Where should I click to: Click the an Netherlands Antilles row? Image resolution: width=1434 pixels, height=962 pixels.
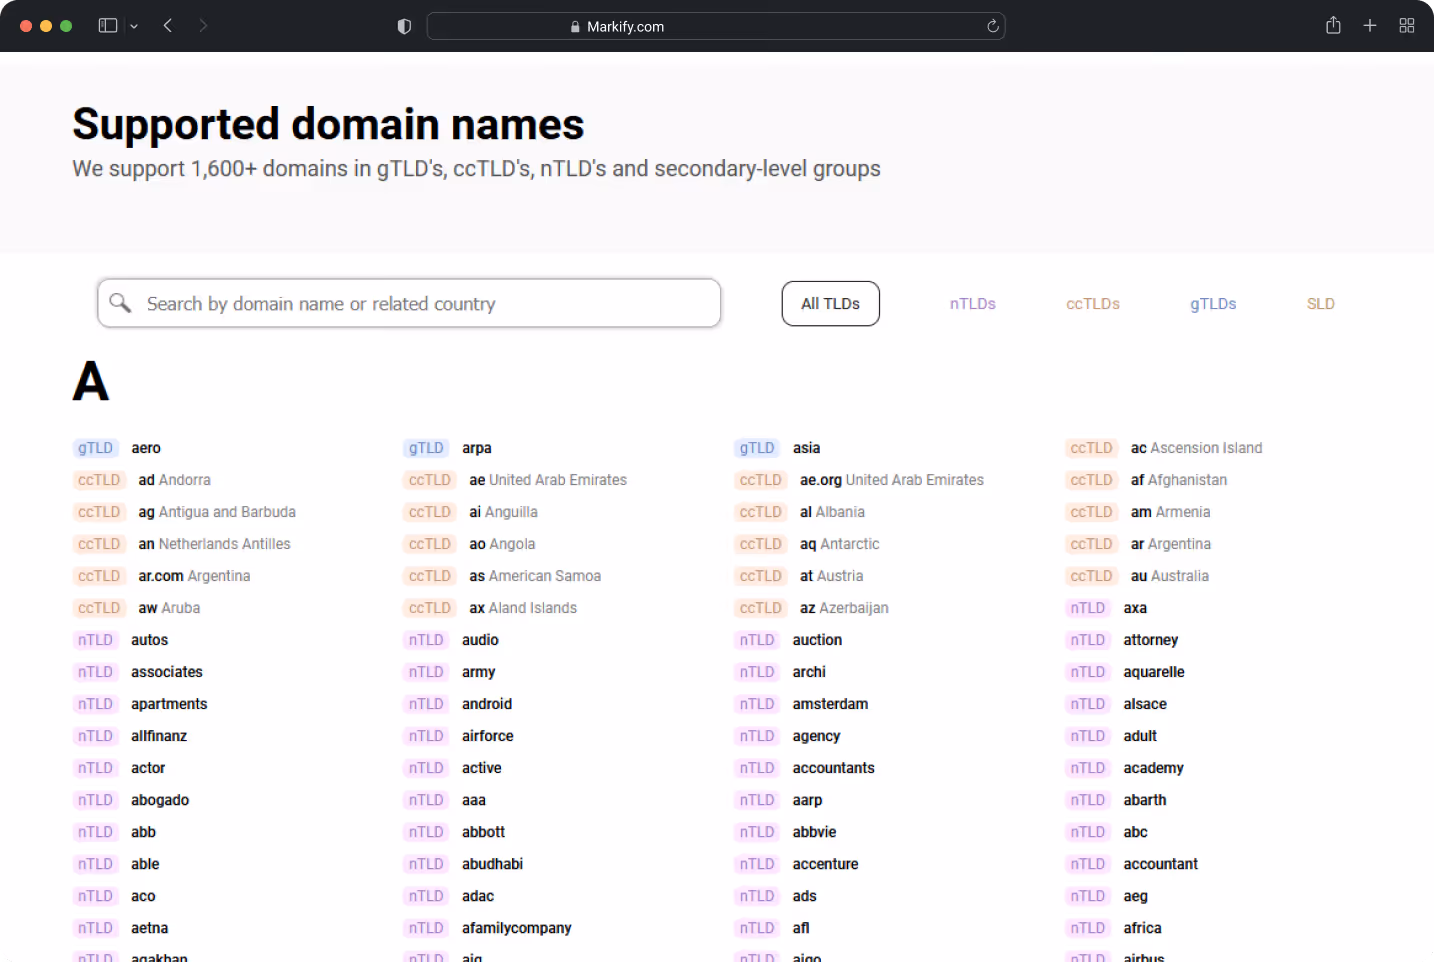point(182,544)
